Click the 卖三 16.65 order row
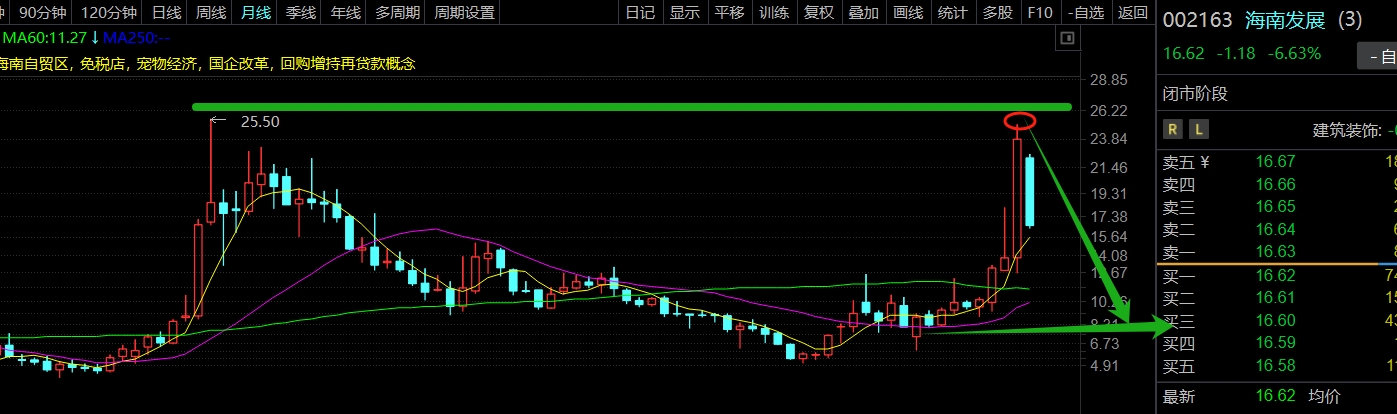 point(1279,206)
